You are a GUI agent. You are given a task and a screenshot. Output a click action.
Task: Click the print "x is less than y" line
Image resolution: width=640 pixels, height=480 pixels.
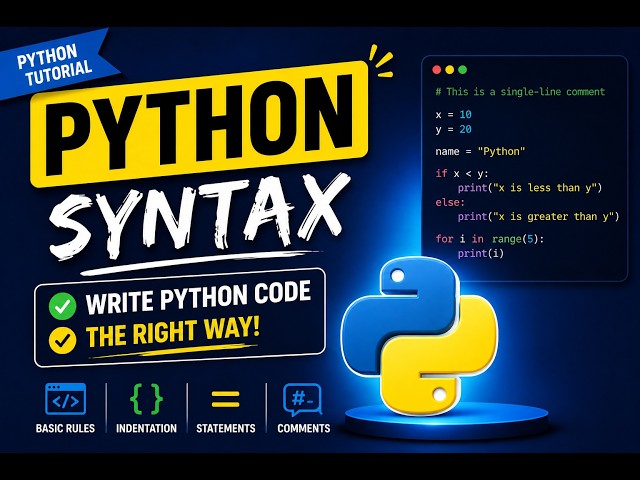530,188
